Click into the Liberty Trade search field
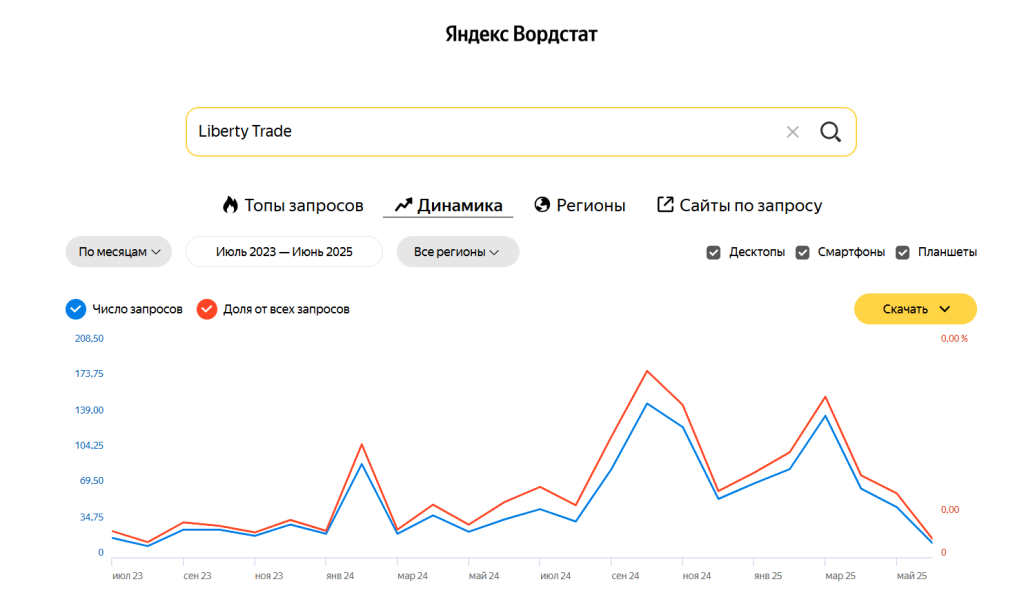Image resolution: width=1024 pixels, height=604 pixels. [480, 132]
